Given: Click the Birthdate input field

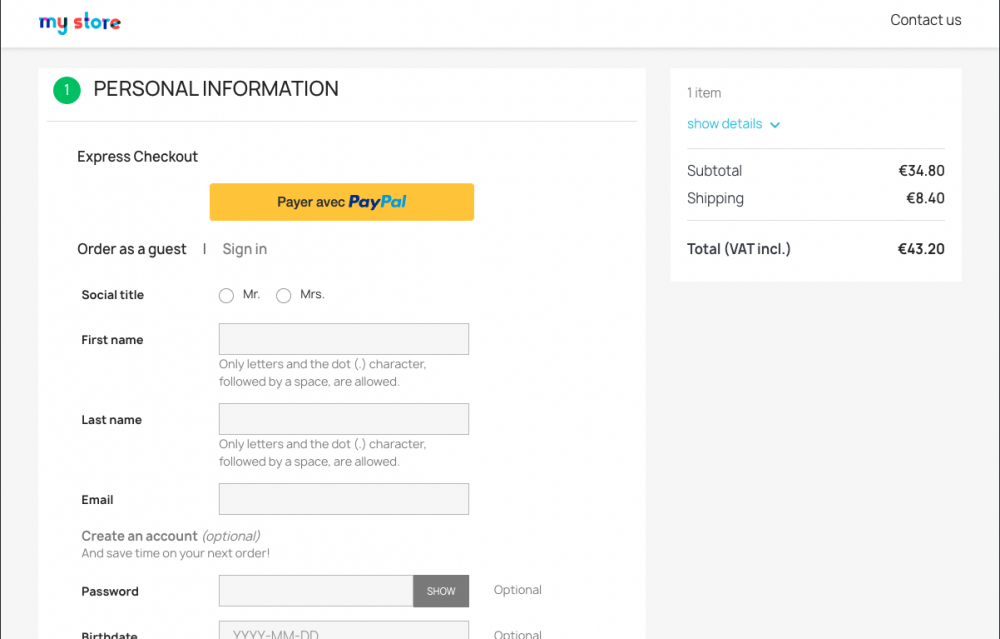Looking at the screenshot, I should click(343, 631).
